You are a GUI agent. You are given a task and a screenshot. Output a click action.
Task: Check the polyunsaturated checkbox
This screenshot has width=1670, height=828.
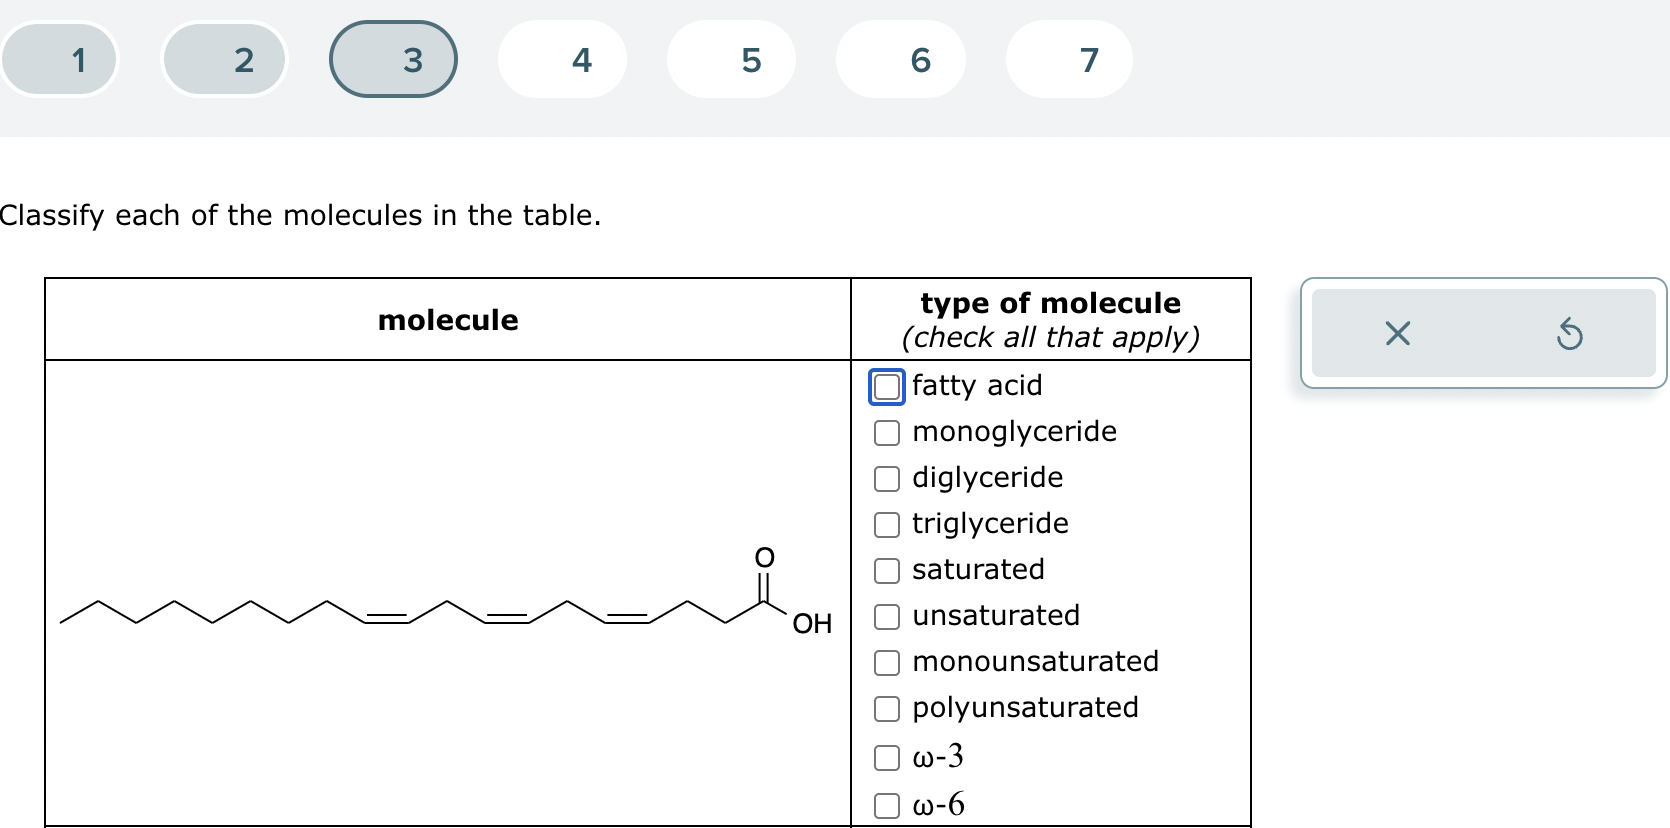coord(886,708)
